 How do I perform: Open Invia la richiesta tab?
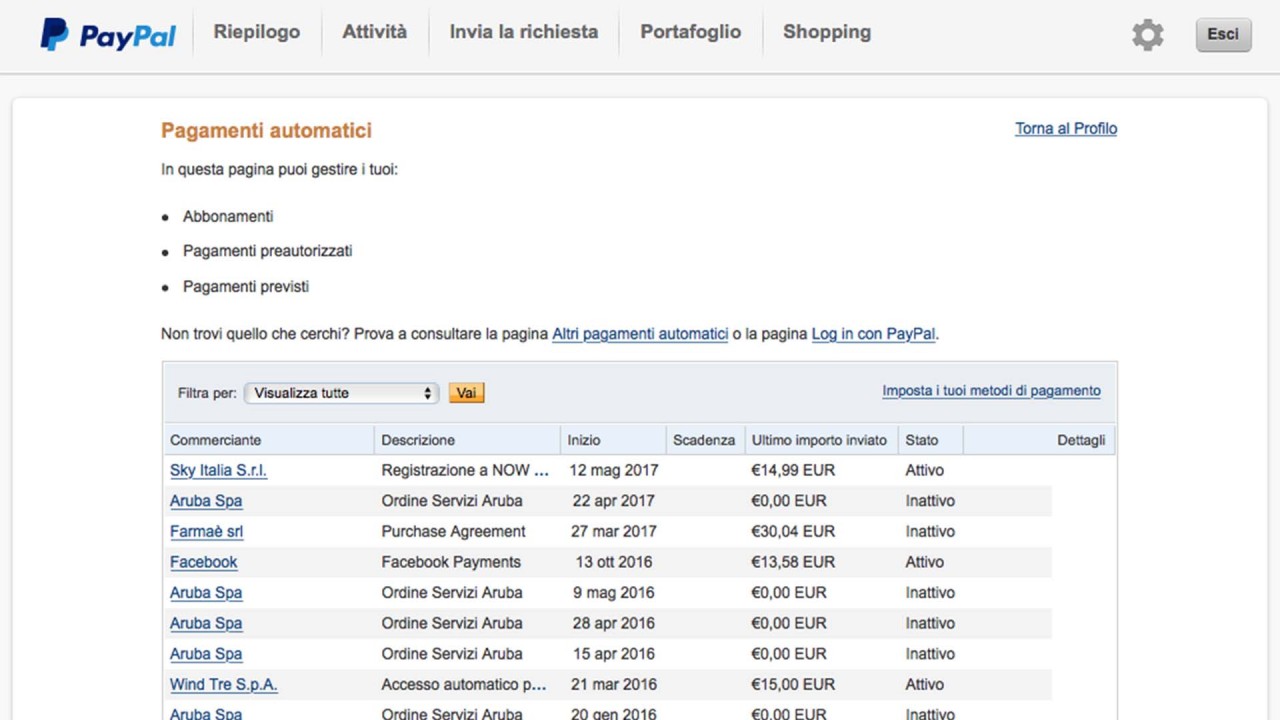point(523,32)
